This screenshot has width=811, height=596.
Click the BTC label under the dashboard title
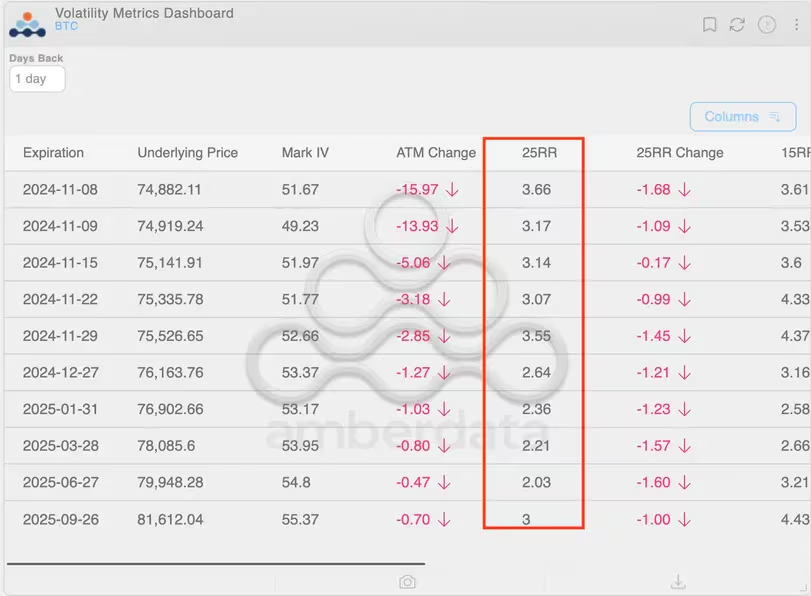(x=66, y=26)
